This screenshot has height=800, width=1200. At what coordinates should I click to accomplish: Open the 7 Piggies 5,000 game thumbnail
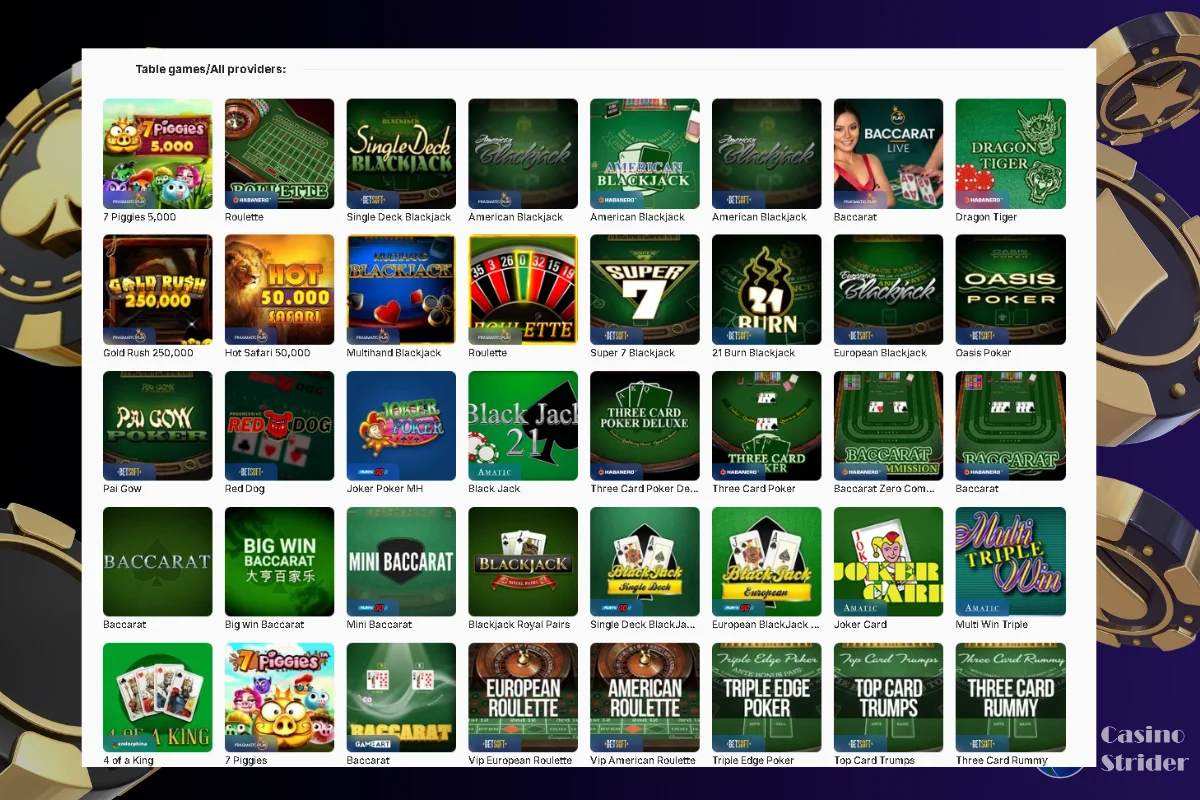pos(157,153)
